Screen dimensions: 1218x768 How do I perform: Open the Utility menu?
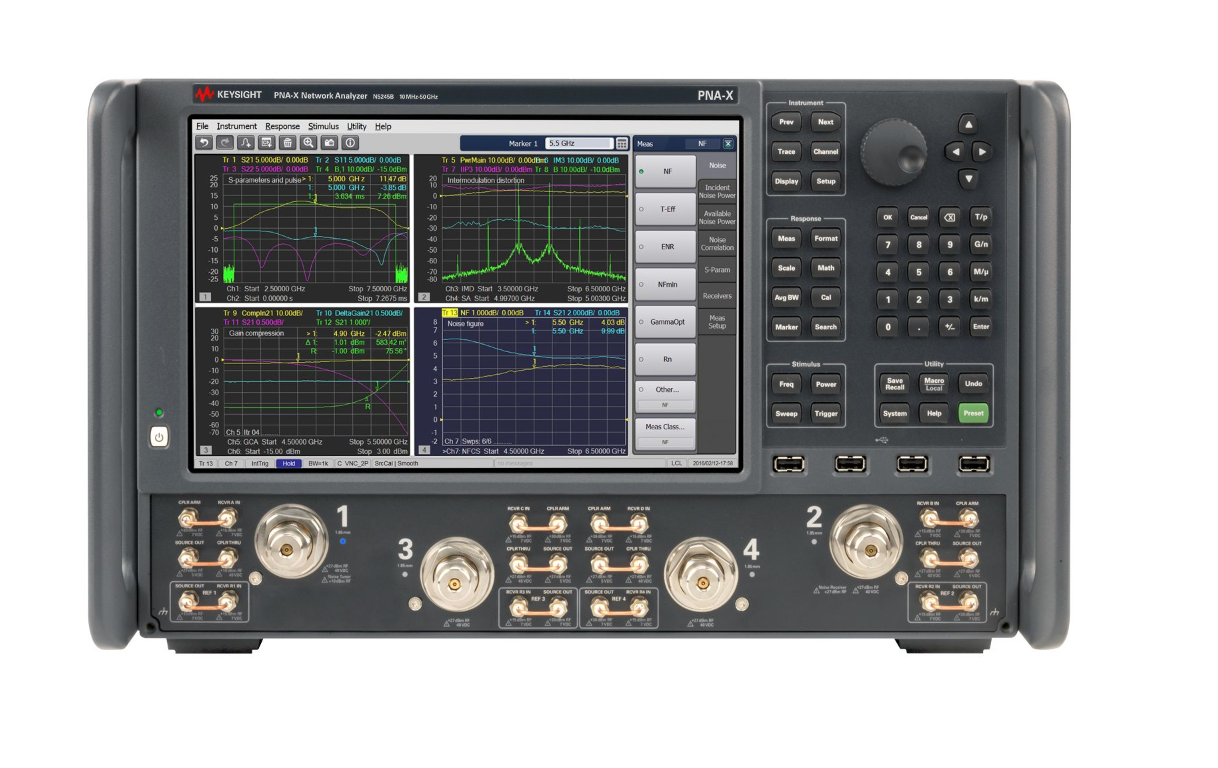pos(357,127)
